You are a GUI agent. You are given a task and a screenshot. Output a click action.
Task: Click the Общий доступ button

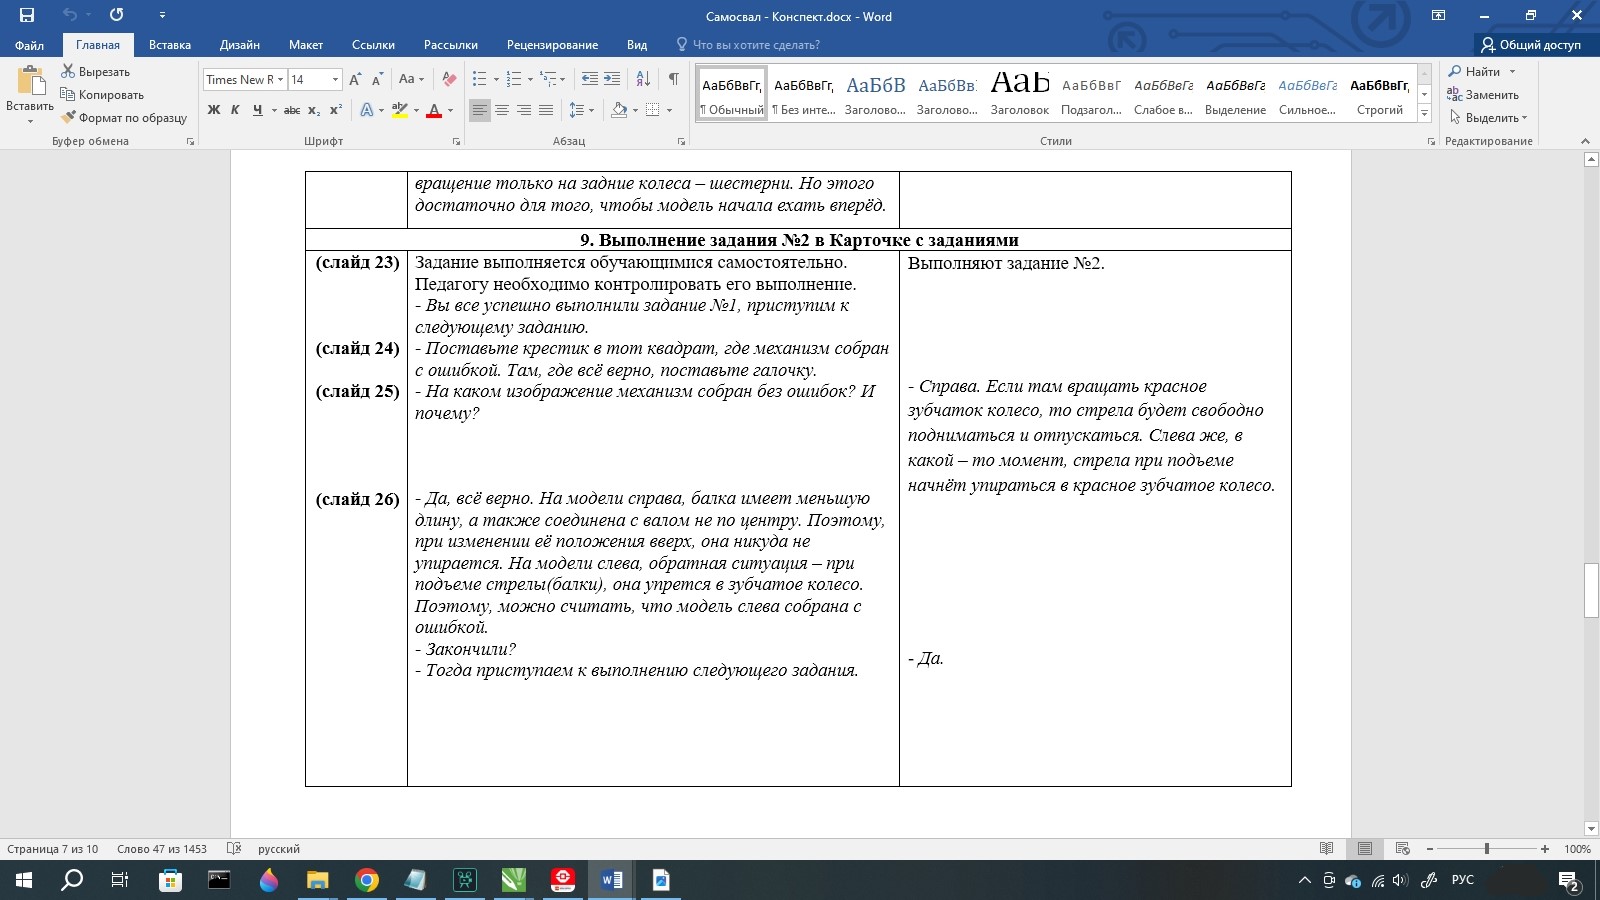(x=1531, y=45)
